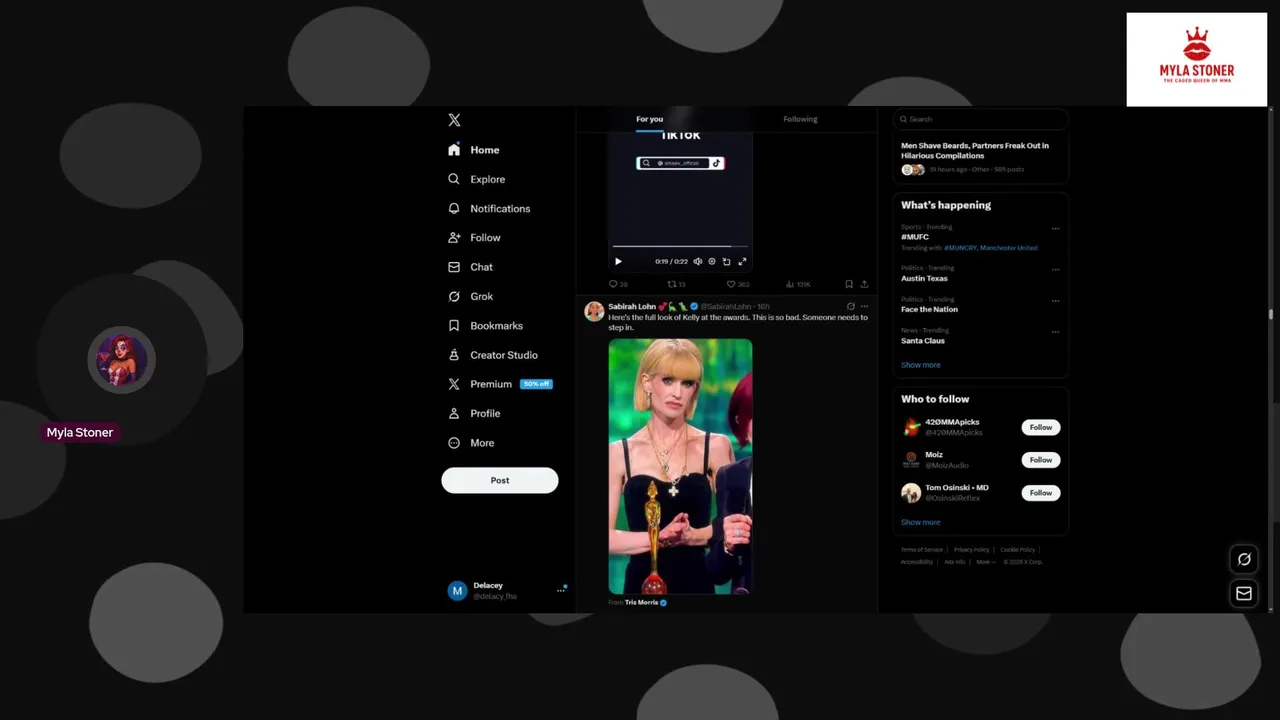Click the Delacey profile avatar

click(457, 591)
